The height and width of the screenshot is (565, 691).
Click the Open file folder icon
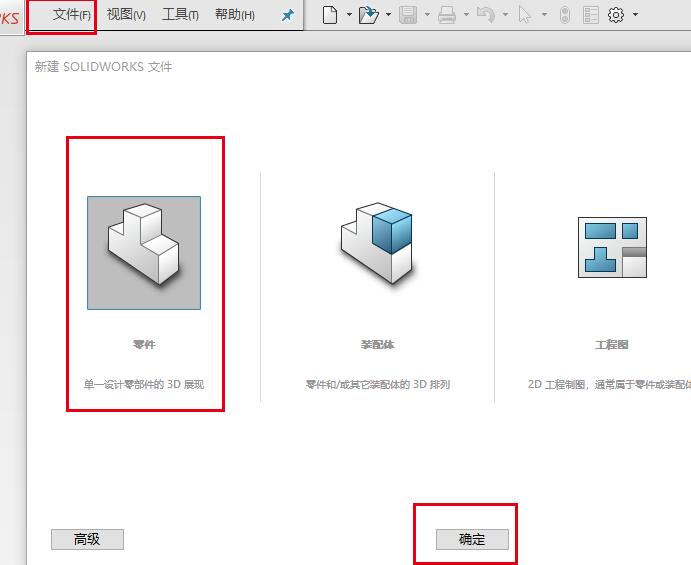369,15
